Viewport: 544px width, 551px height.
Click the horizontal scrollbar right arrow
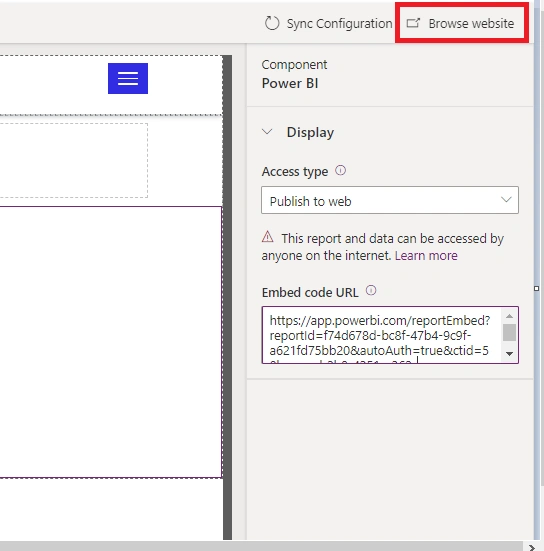tap(531, 547)
